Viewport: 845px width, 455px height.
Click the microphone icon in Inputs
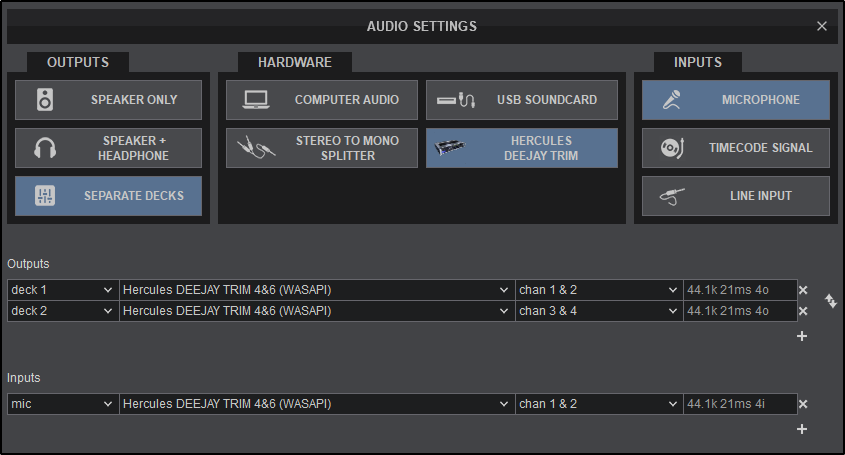(x=670, y=100)
